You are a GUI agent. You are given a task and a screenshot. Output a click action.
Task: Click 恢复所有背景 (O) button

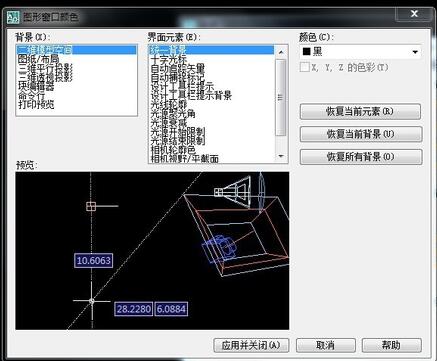361,157
